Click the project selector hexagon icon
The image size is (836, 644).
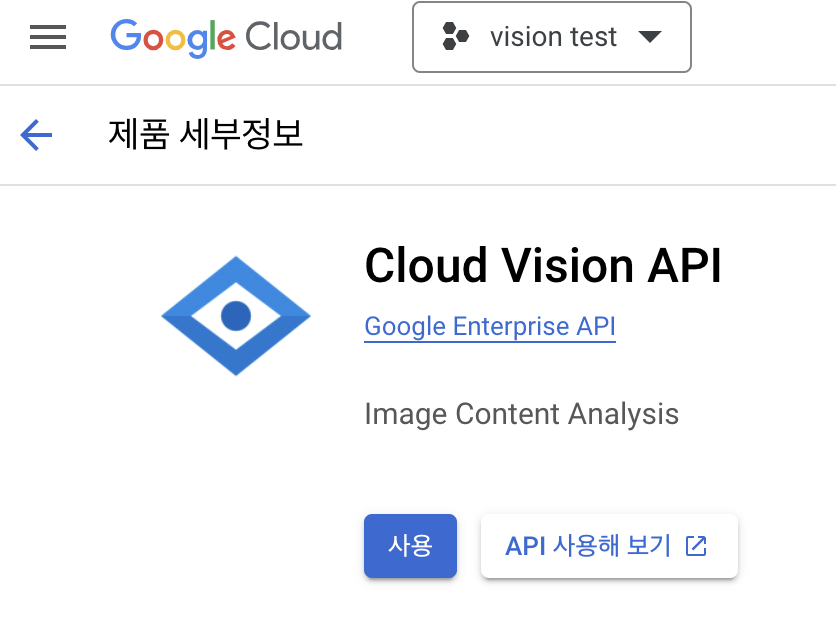pyautogui.click(x=456, y=37)
